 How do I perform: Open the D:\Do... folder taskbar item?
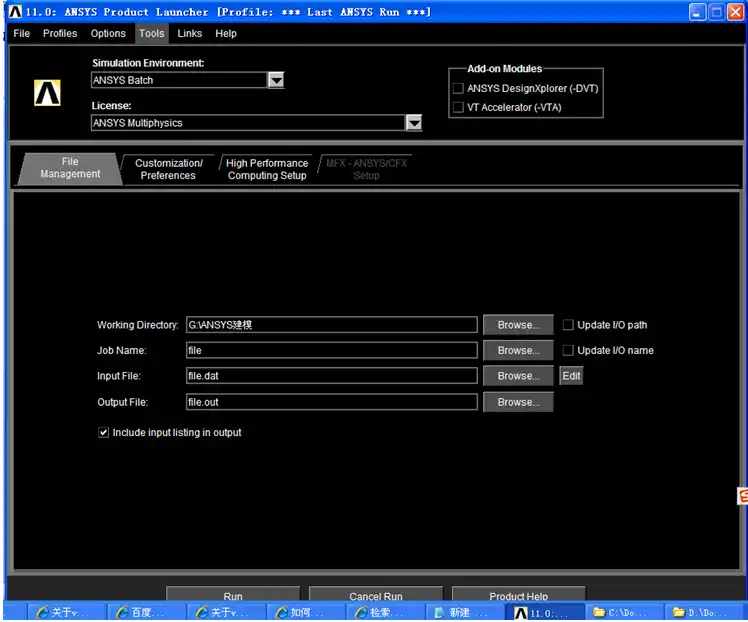coord(704,612)
